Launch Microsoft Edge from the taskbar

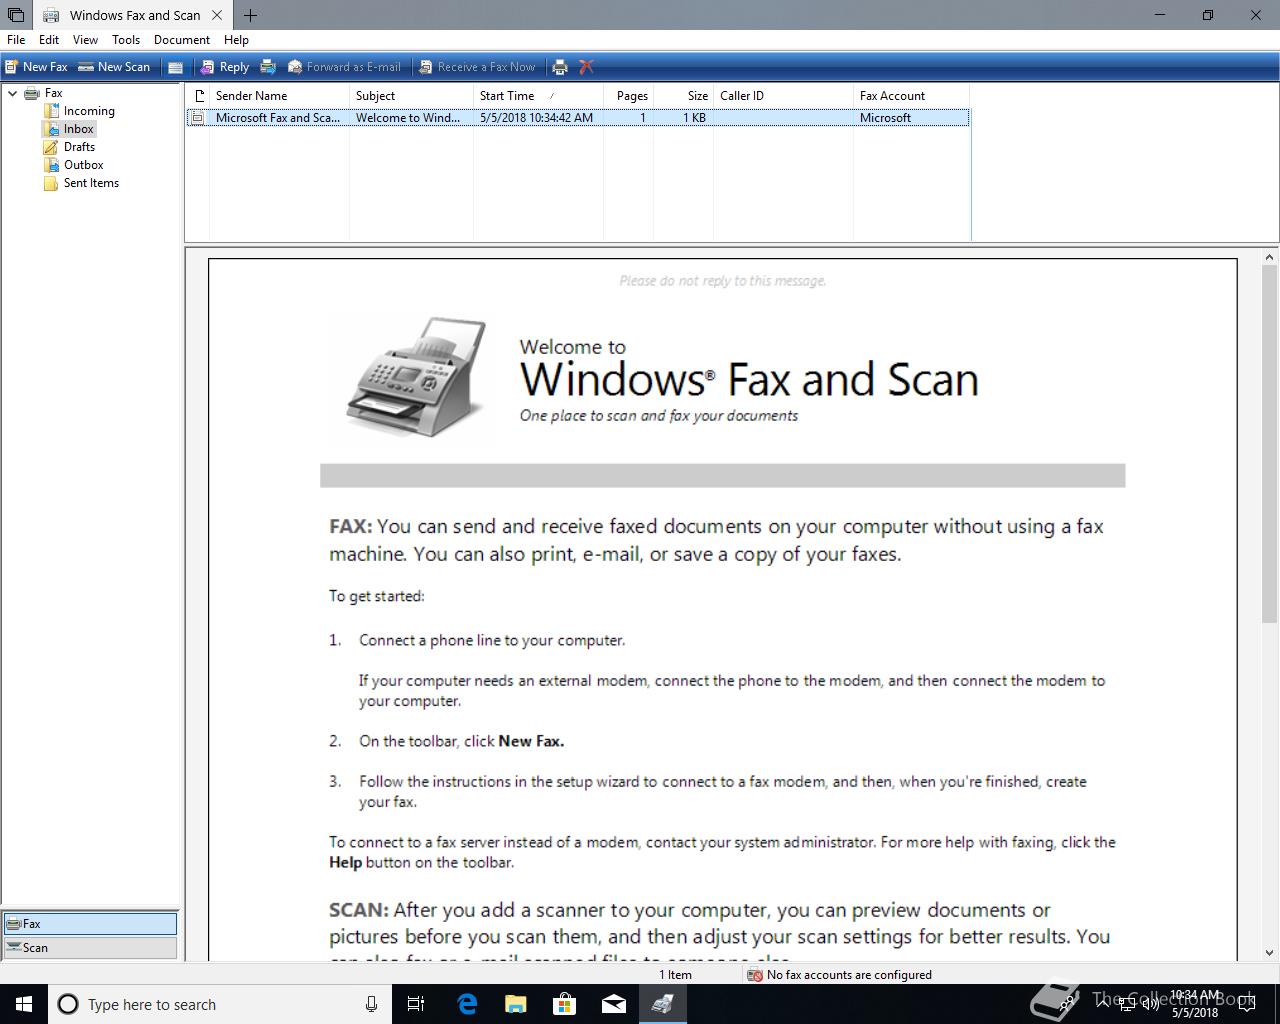[x=467, y=1004]
